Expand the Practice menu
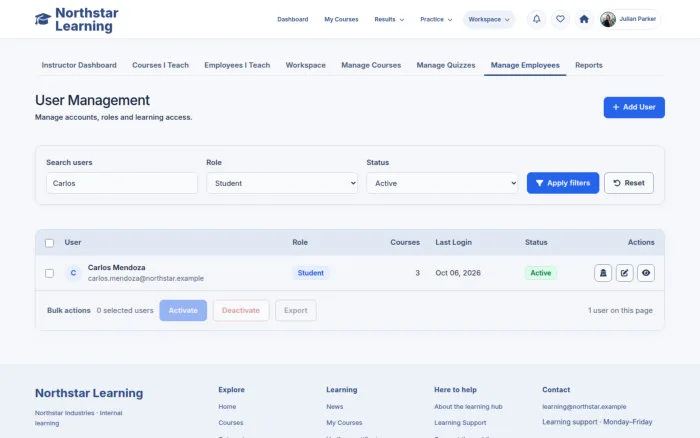Screen dimensions: 700x438 436,19
